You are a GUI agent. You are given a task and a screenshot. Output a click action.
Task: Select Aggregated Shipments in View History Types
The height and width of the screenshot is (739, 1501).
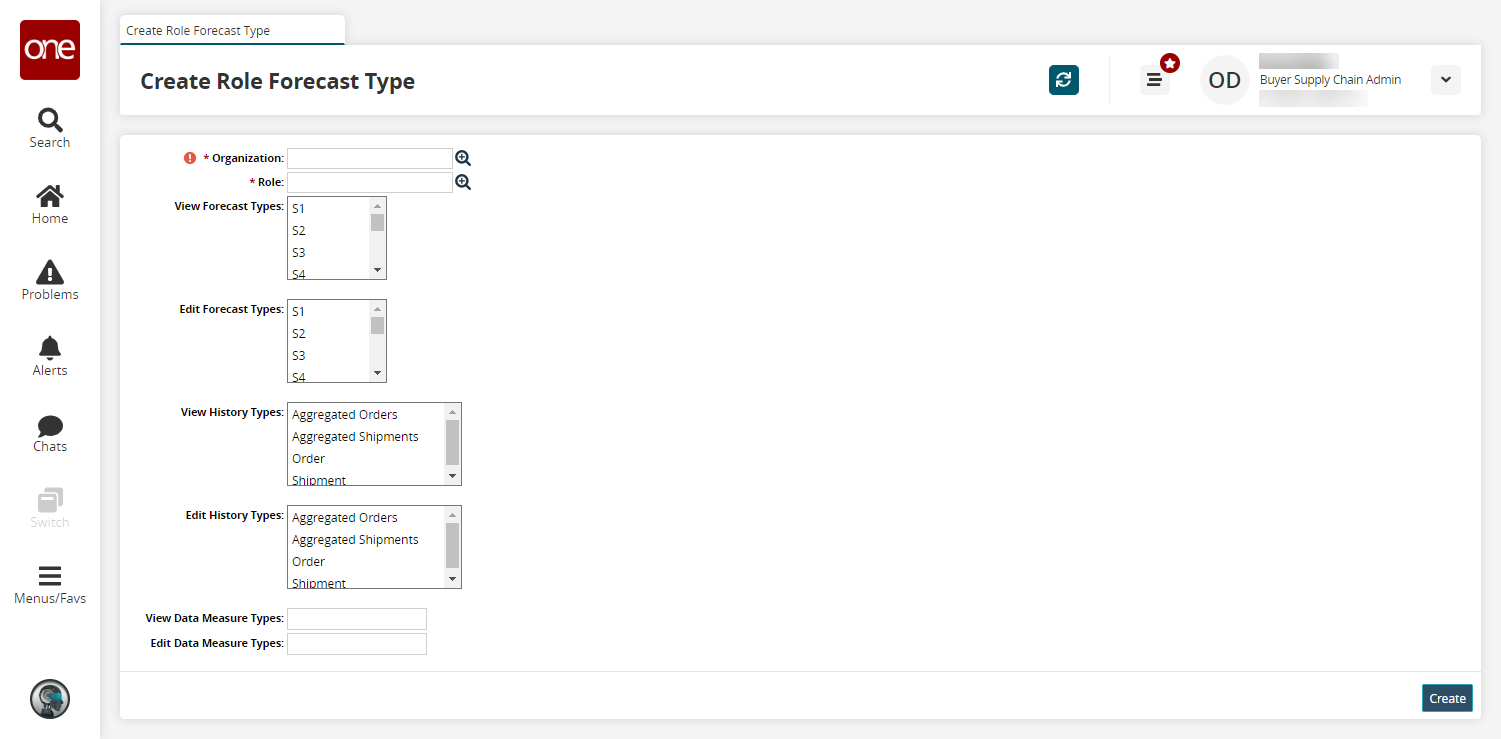click(x=366, y=437)
